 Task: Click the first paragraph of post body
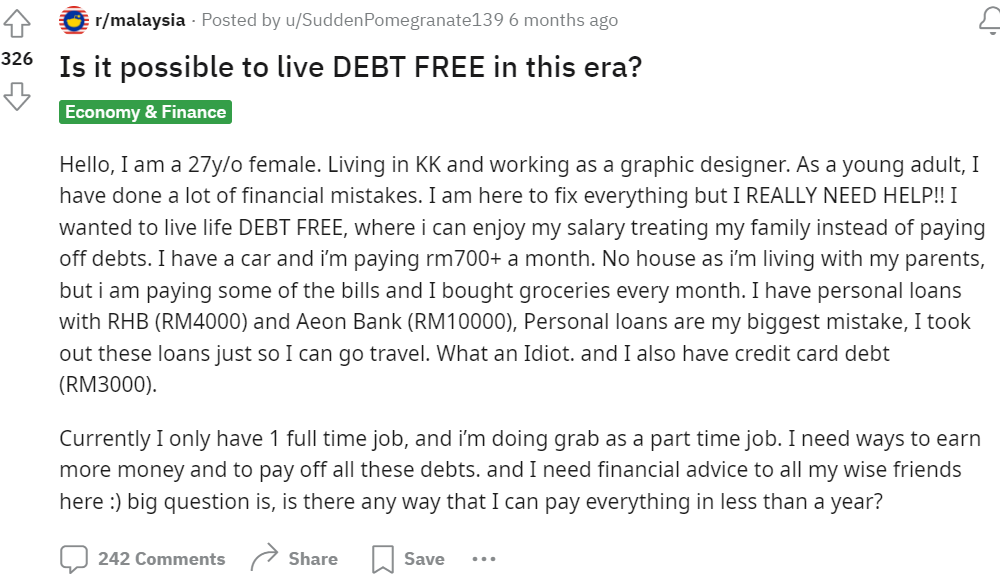pos(522,274)
